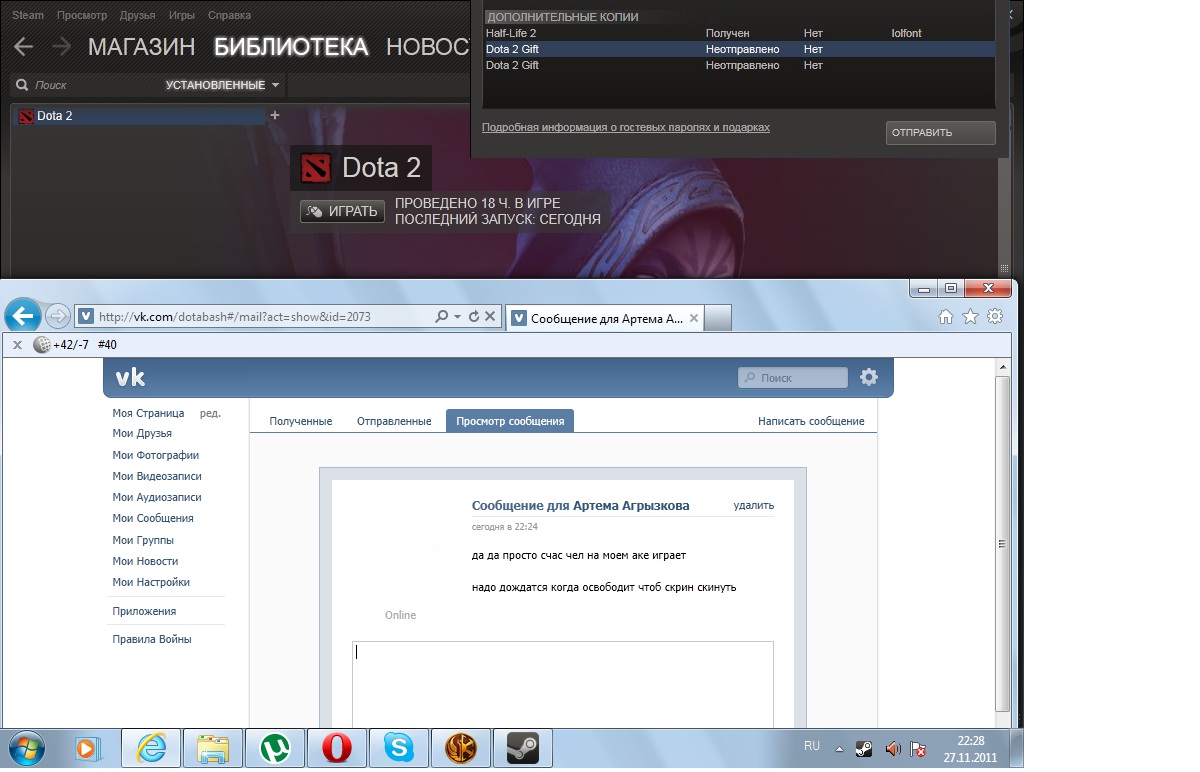Open link about guest passes and gifts
Screen dimensions: 1200x772
point(626,128)
